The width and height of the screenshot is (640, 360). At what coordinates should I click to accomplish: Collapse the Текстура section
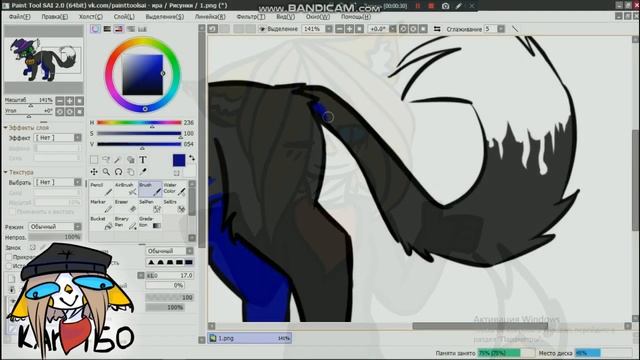(6, 172)
